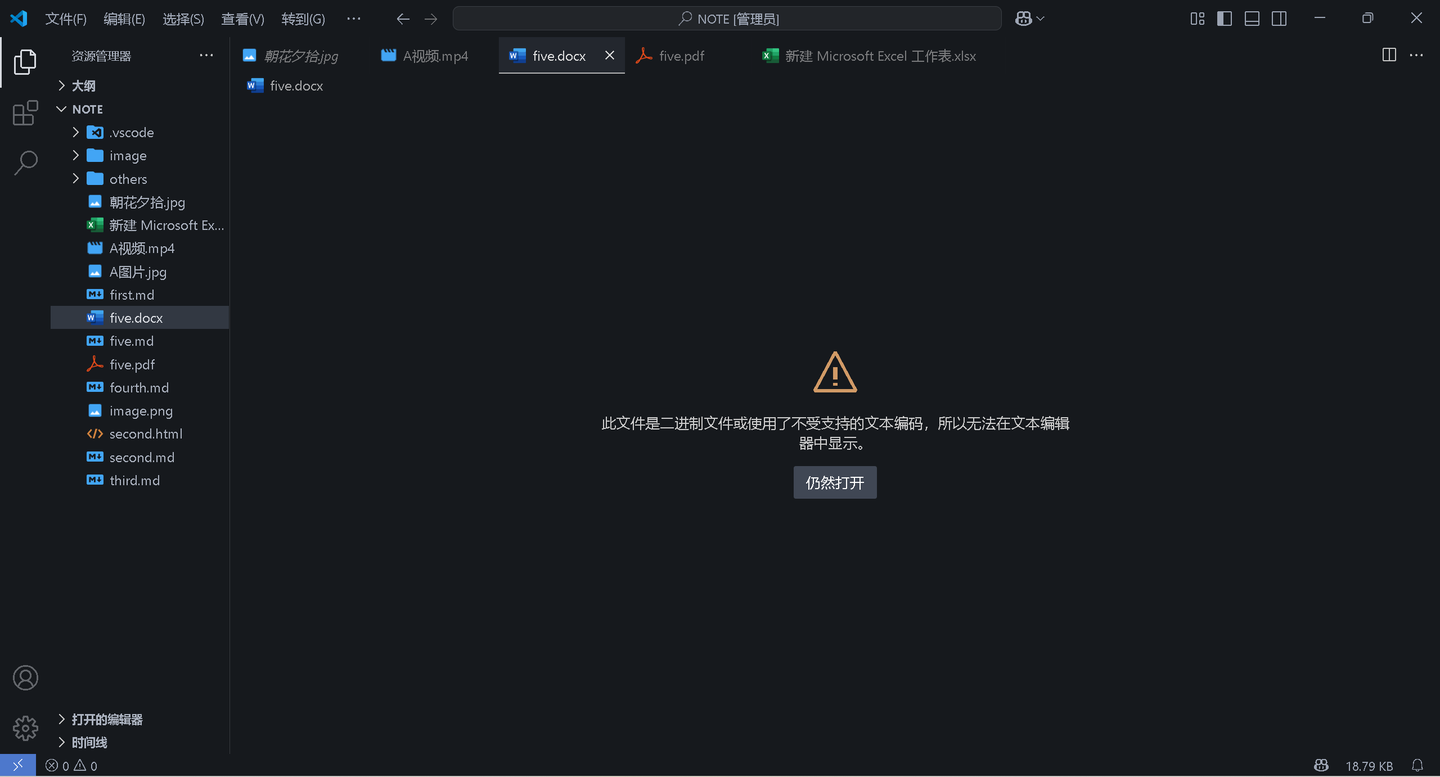Click the remote connection icon in status bar

pyautogui.click(x=17, y=765)
